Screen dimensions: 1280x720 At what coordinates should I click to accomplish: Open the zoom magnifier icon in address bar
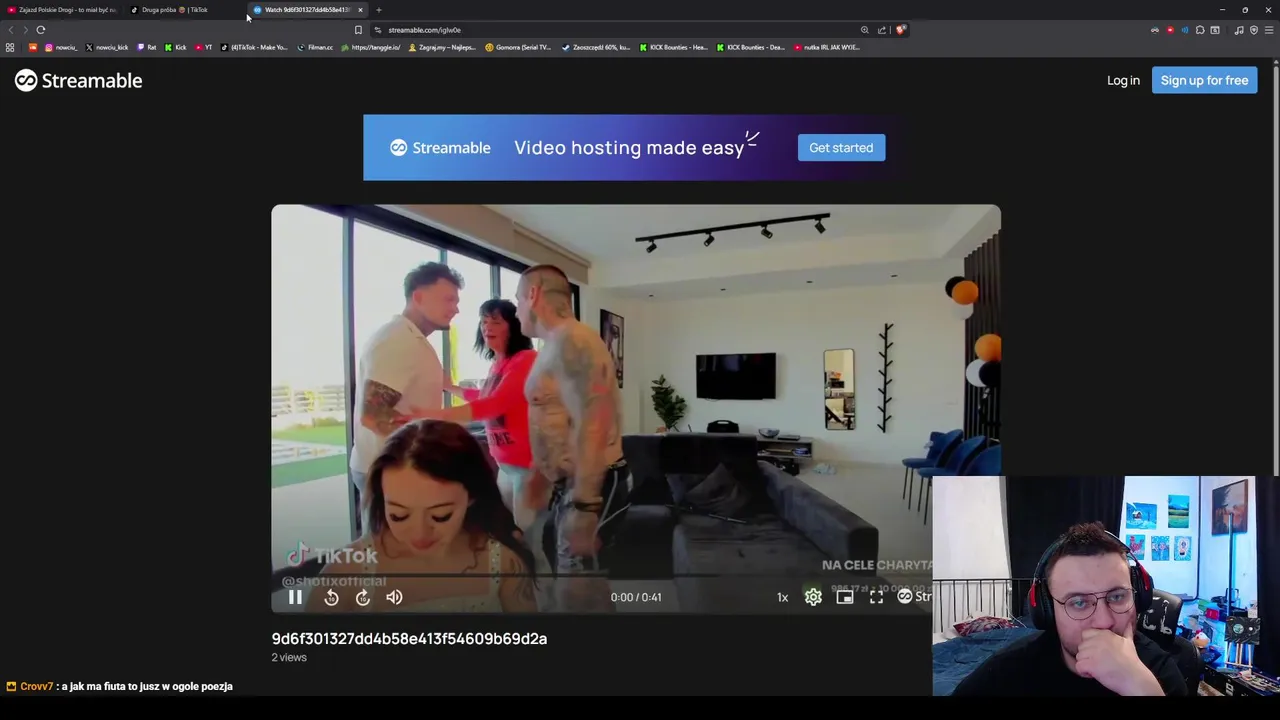[865, 30]
